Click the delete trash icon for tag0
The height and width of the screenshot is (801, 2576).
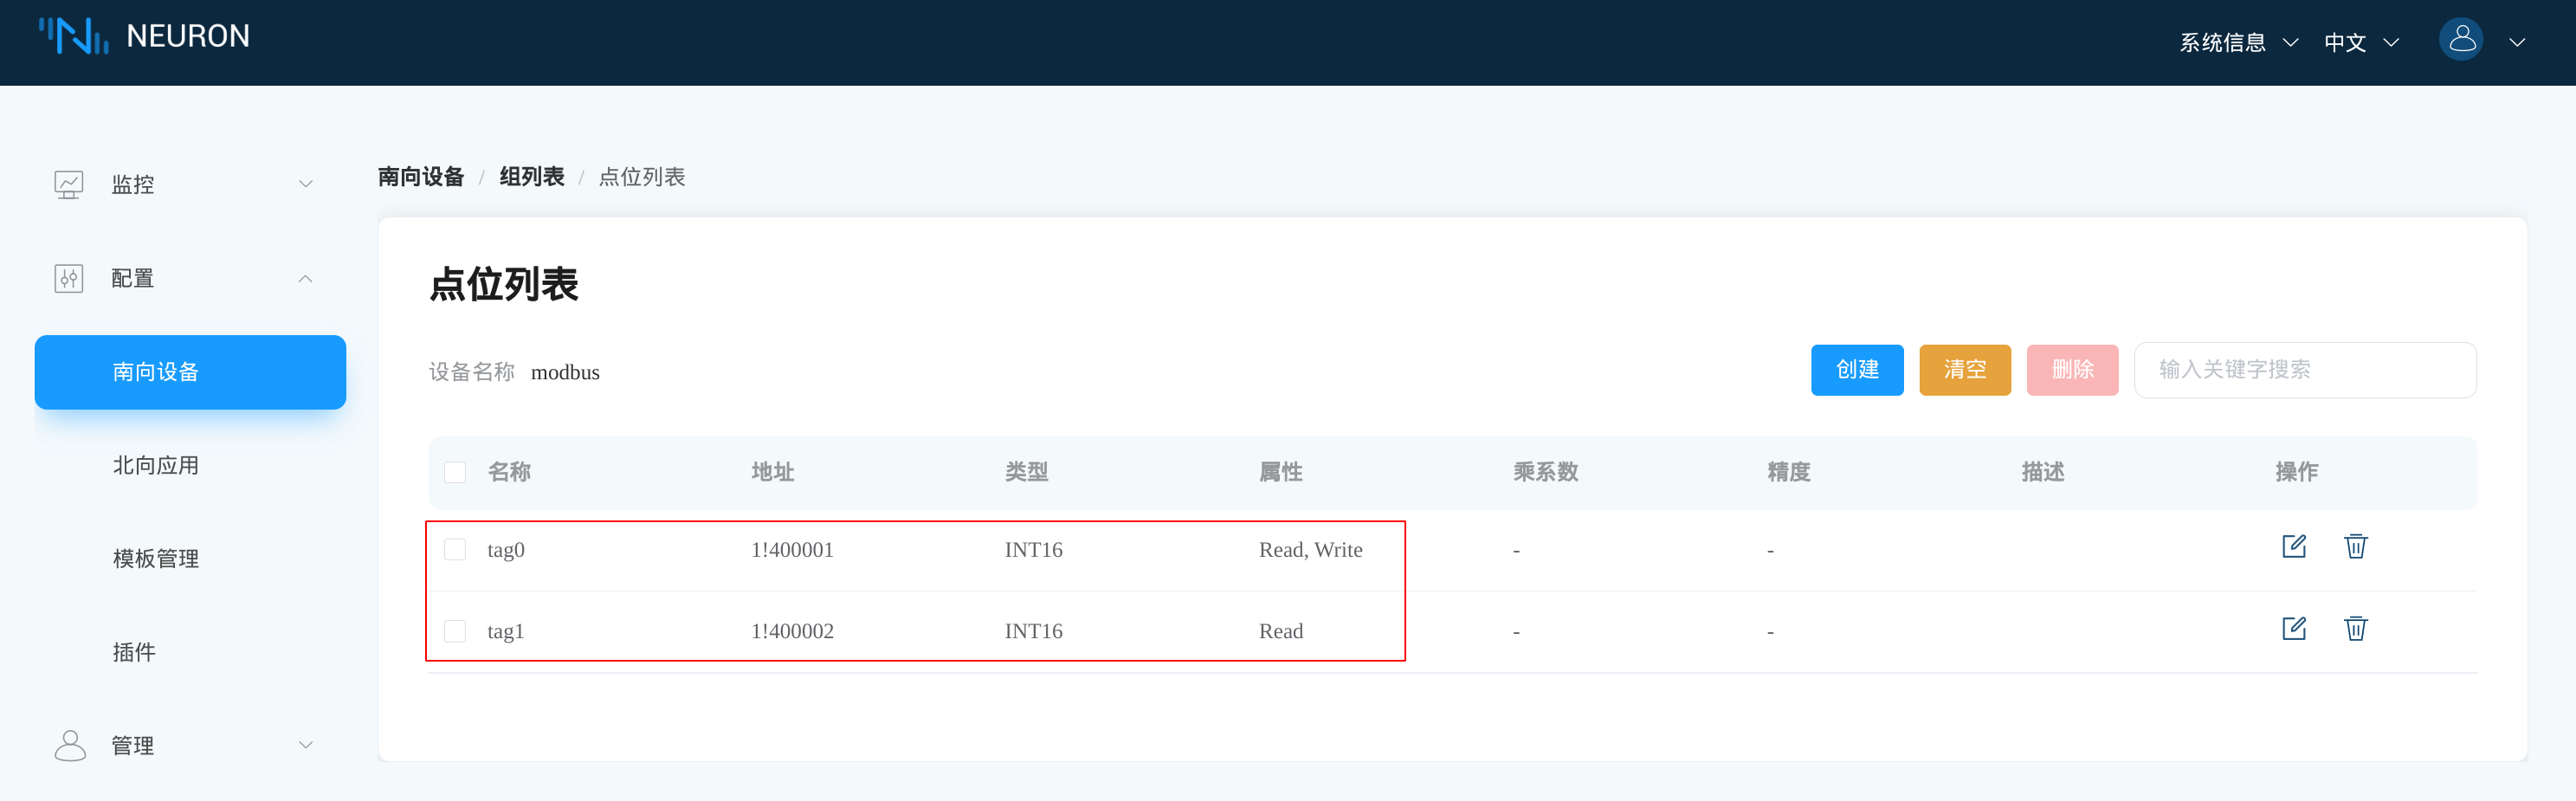coord(2355,547)
